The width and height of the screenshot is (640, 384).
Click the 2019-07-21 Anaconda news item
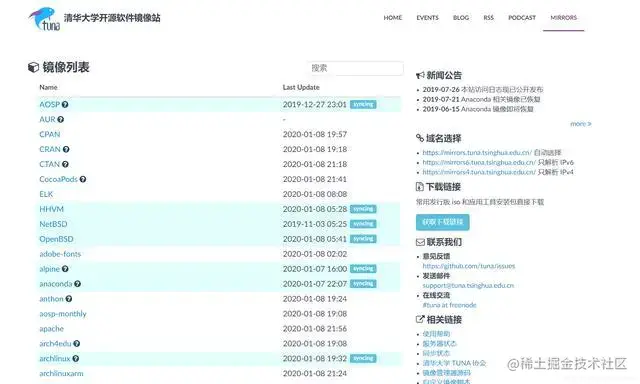coord(481,99)
